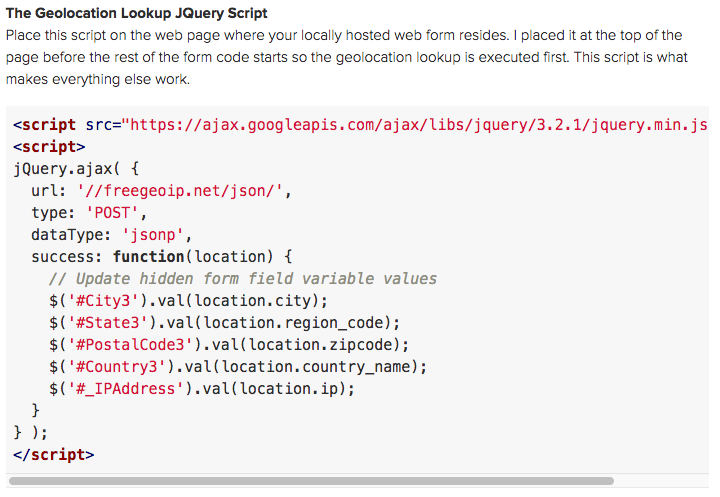
Task: Click the "} );" closing line
Action: 30,432
